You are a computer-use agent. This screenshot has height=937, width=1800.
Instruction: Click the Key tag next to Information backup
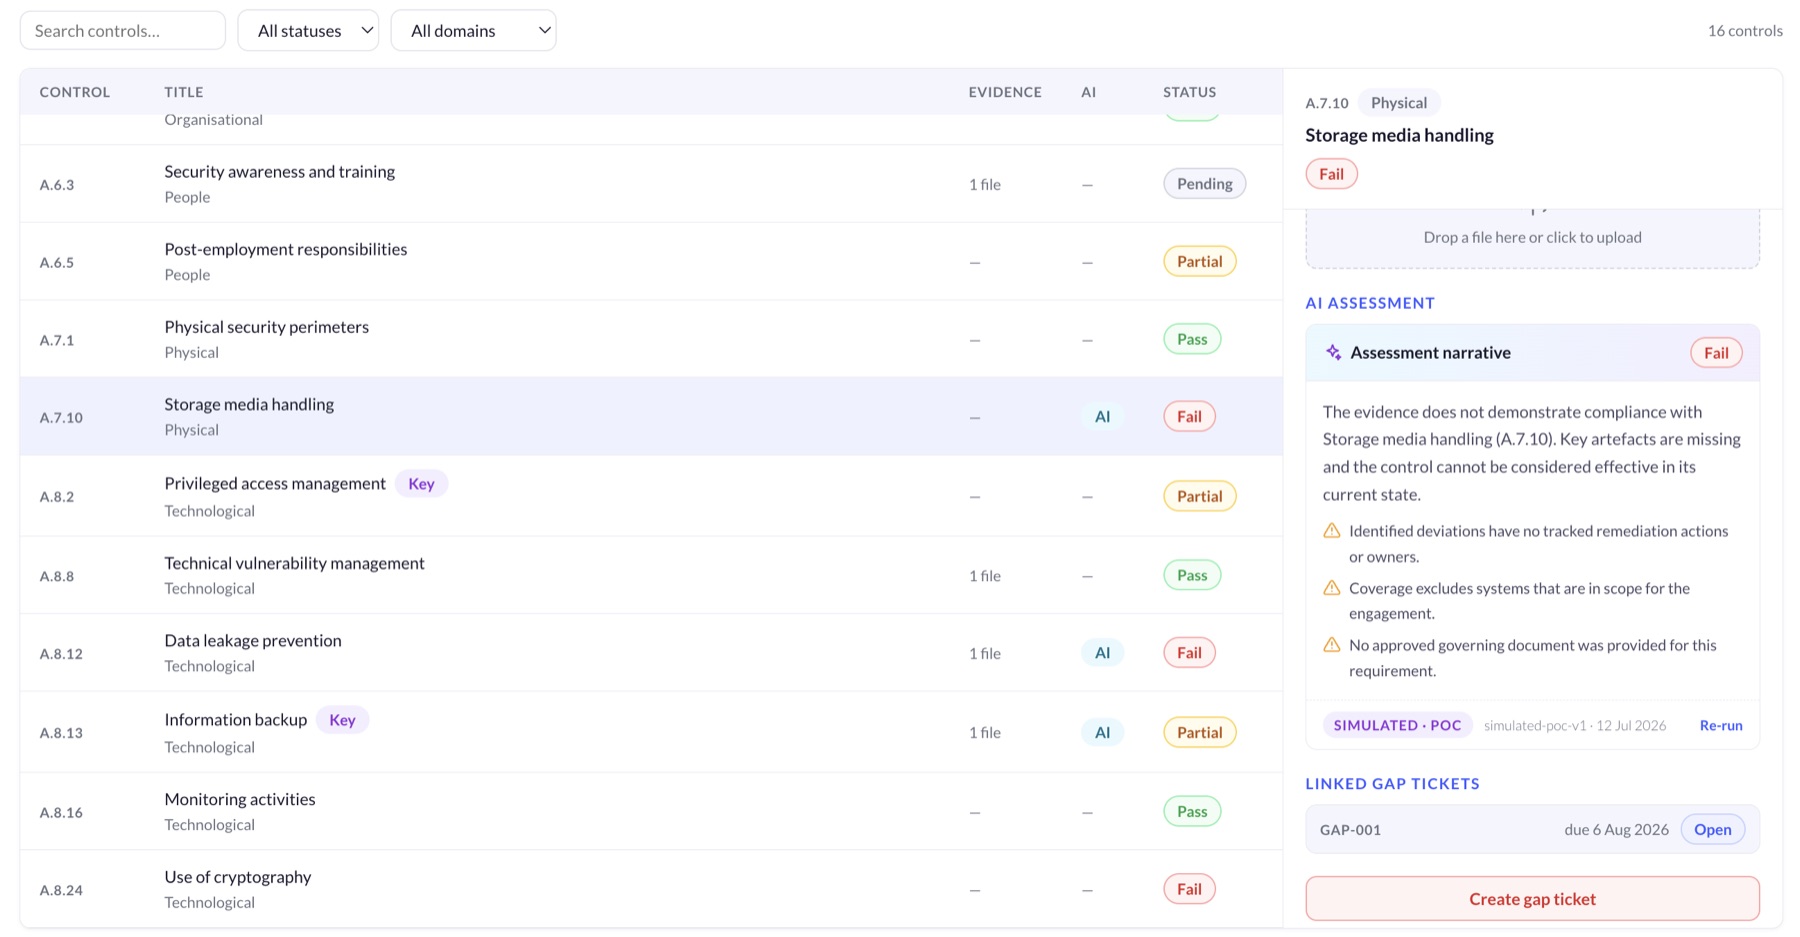point(342,720)
